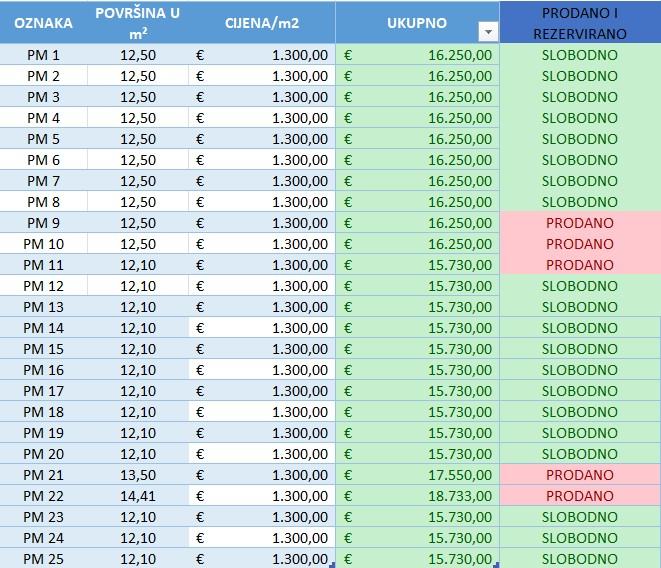
Task: Select the cell labeled PM 22
Action: coord(43,496)
